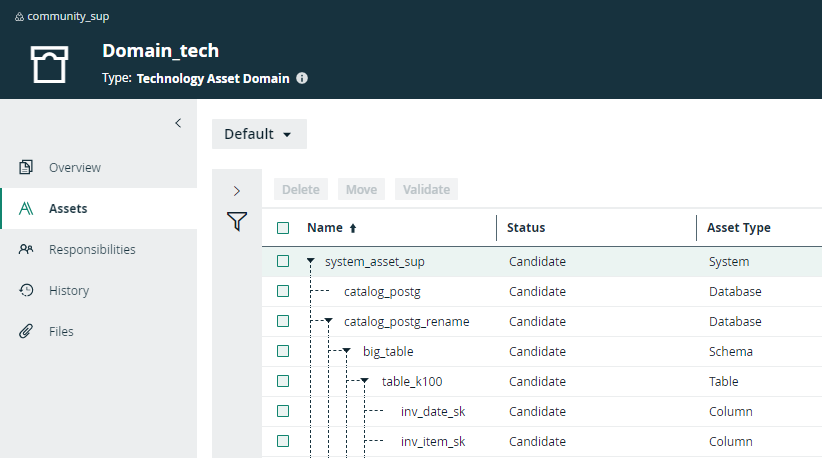Click the info icon beside Technology Asset Domain
The height and width of the screenshot is (458, 822).
(x=302, y=78)
